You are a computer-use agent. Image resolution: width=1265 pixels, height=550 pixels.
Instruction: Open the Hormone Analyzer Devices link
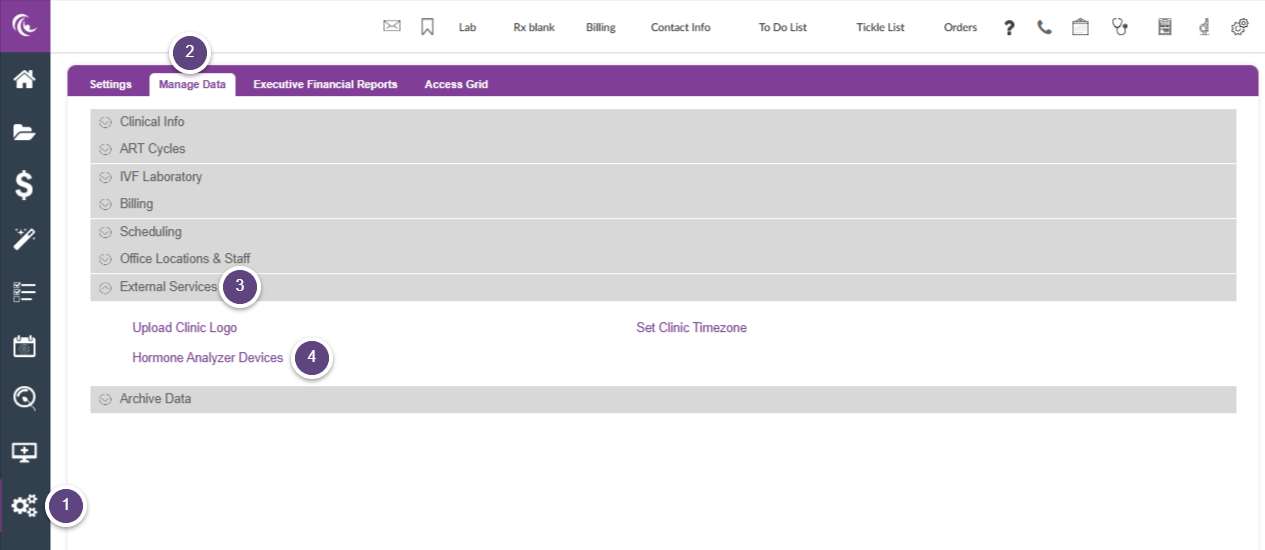208,358
